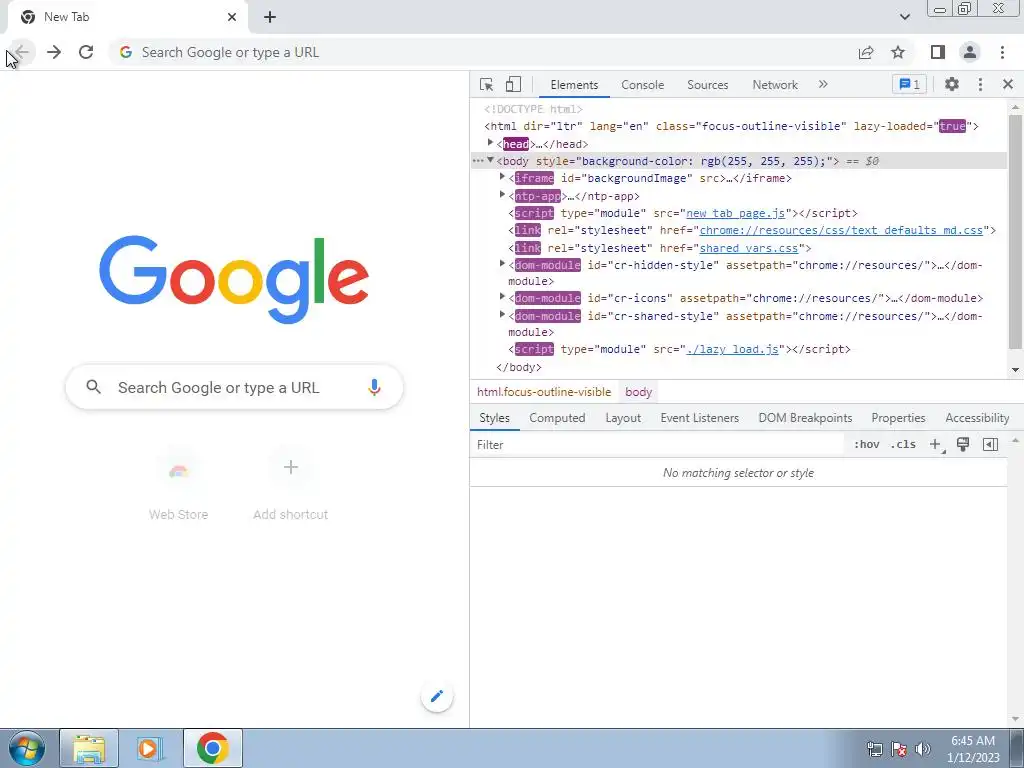
Task: Click the share page icon
Action: click(x=866, y=52)
